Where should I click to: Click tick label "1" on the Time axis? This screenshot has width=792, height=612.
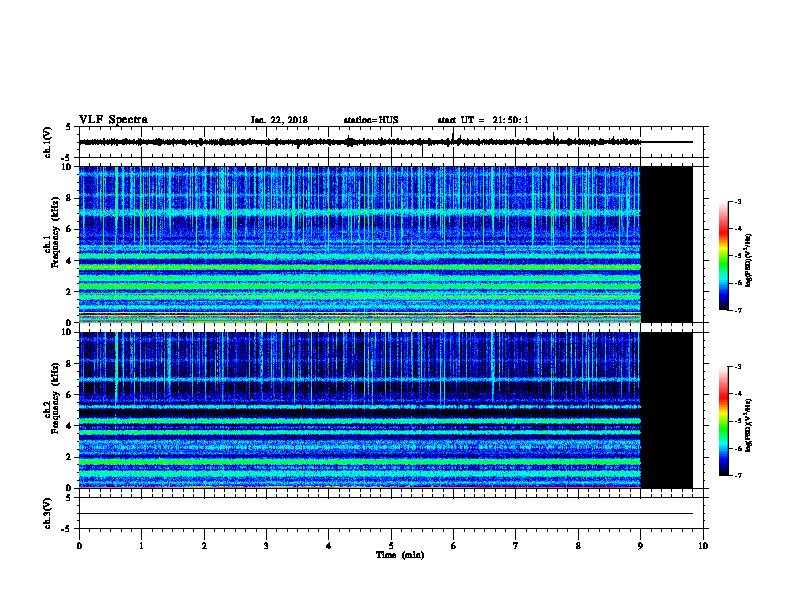(x=141, y=545)
